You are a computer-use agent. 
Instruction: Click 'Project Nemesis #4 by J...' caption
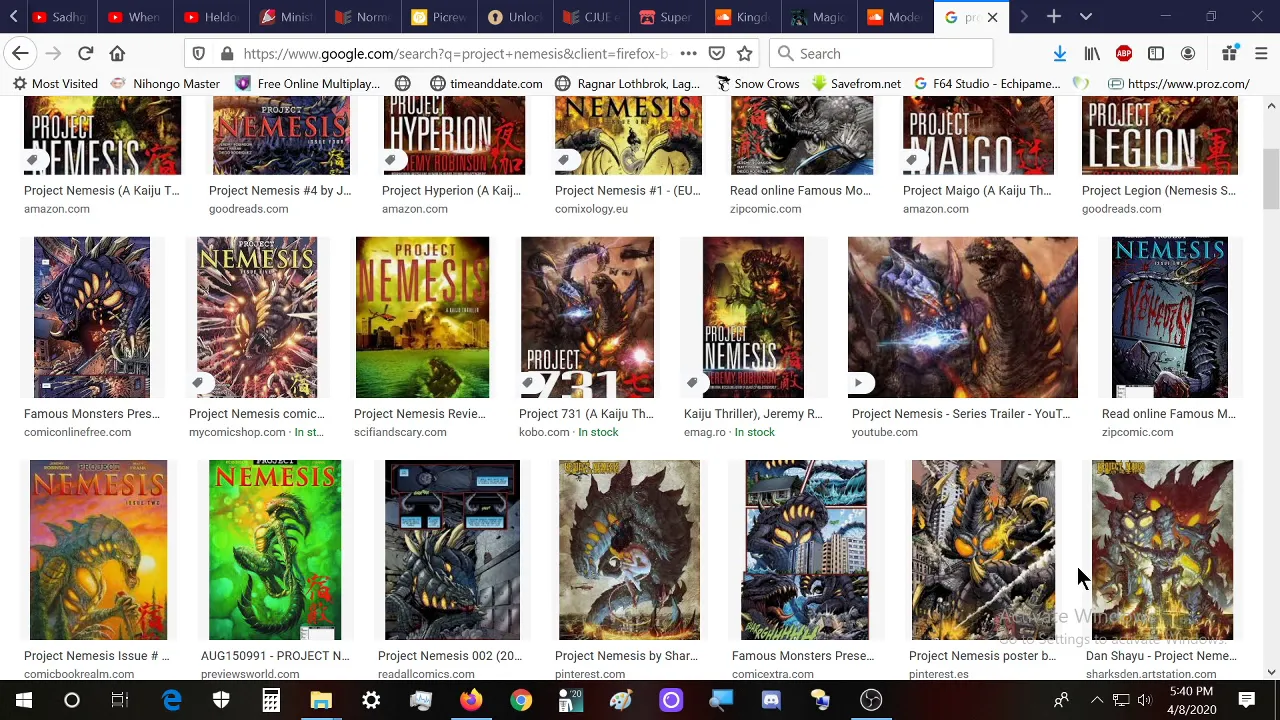tap(280, 190)
